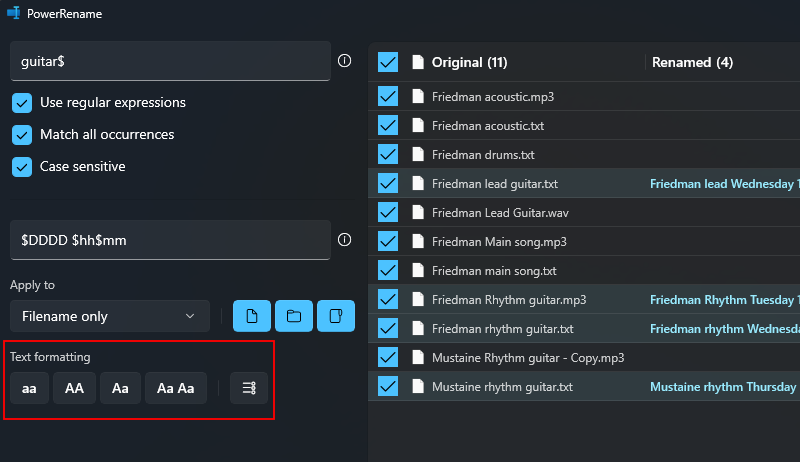This screenshot has height=462, width=800.
Task: Click the Renamed (4) column header
Action: click(x=692, y=62)
